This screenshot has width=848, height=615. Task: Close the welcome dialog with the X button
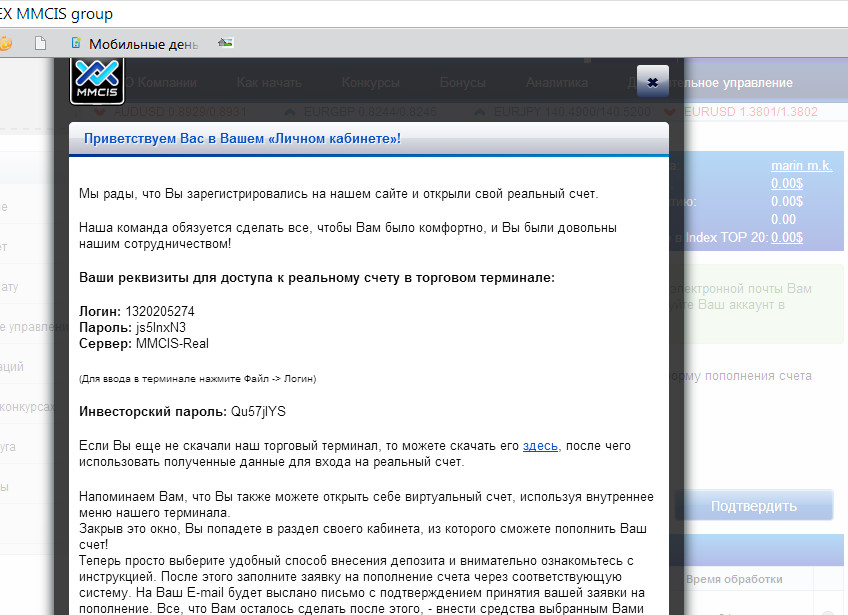(653, 82)
